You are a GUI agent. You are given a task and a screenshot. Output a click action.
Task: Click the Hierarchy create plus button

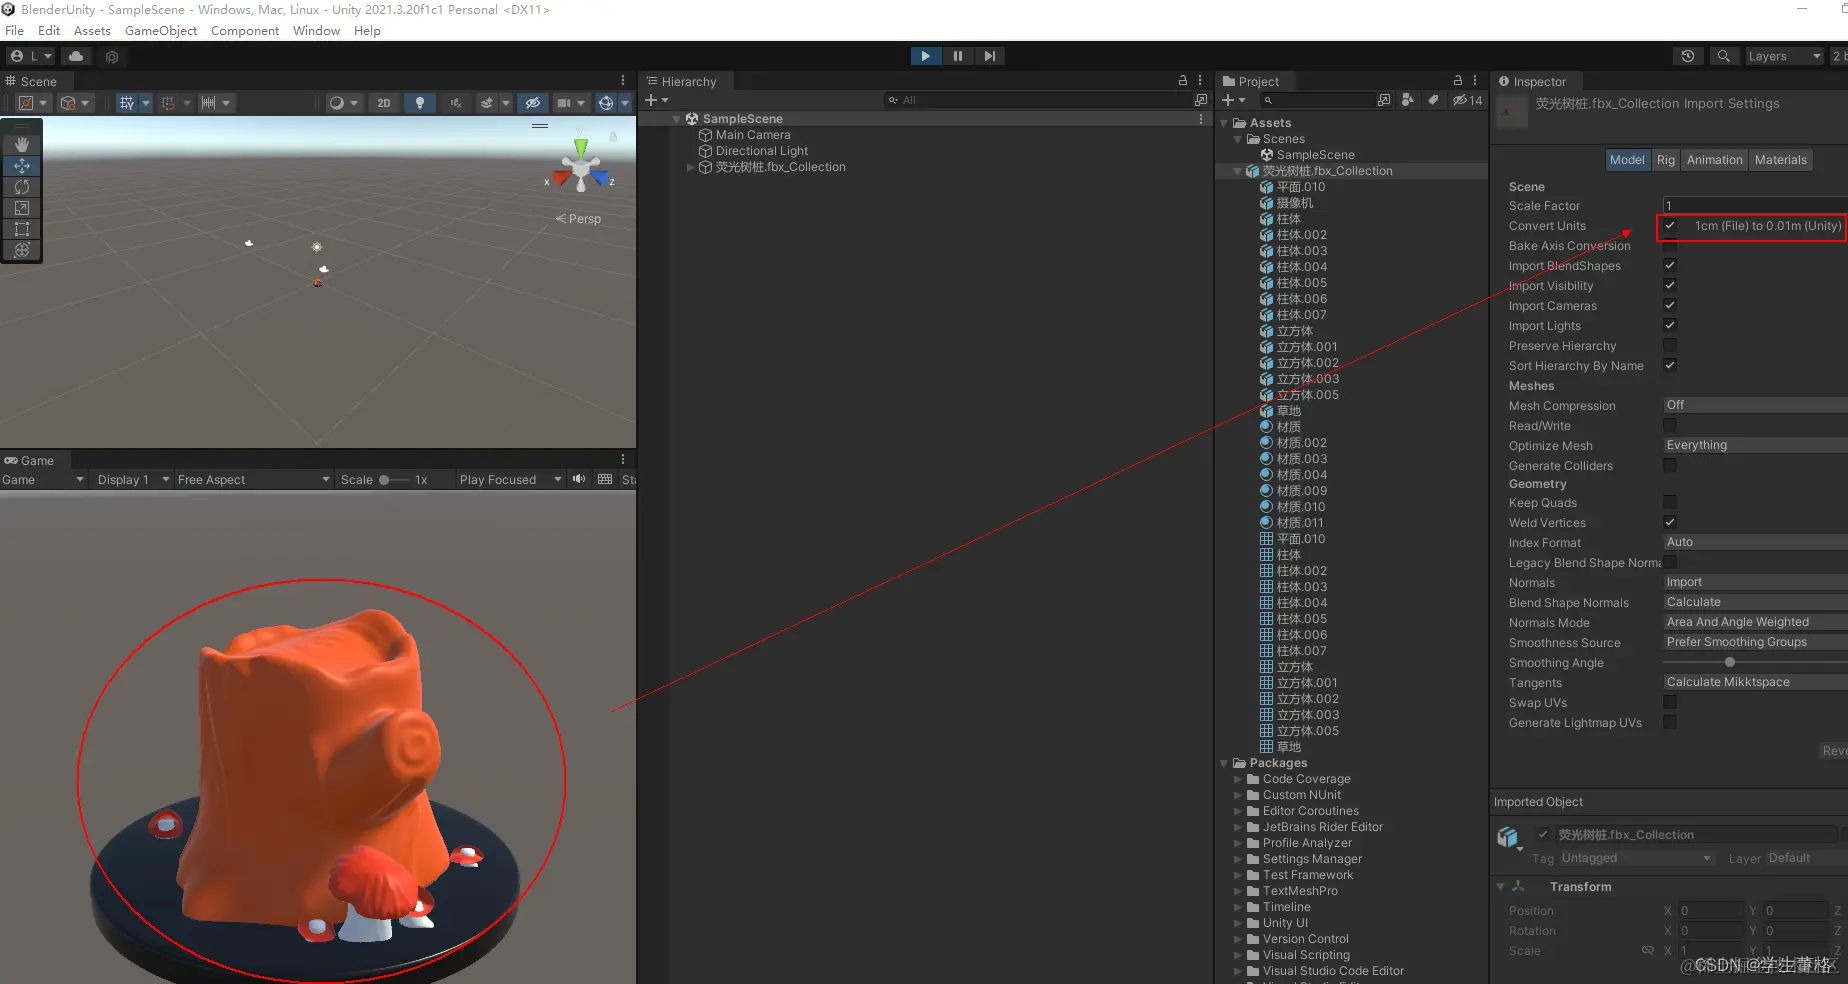click(656, 100)
